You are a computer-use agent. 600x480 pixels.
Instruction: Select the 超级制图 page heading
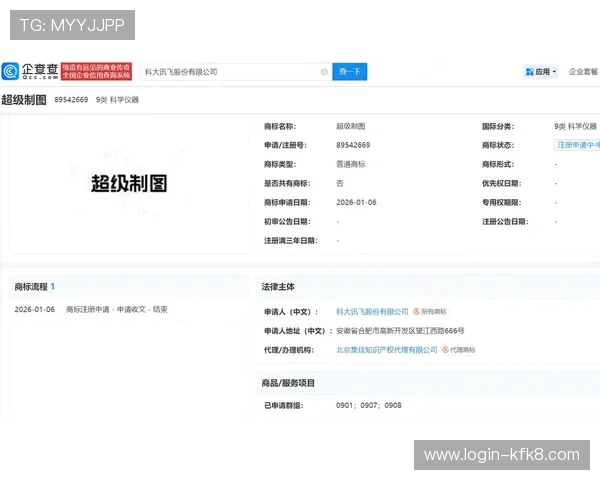24,100
